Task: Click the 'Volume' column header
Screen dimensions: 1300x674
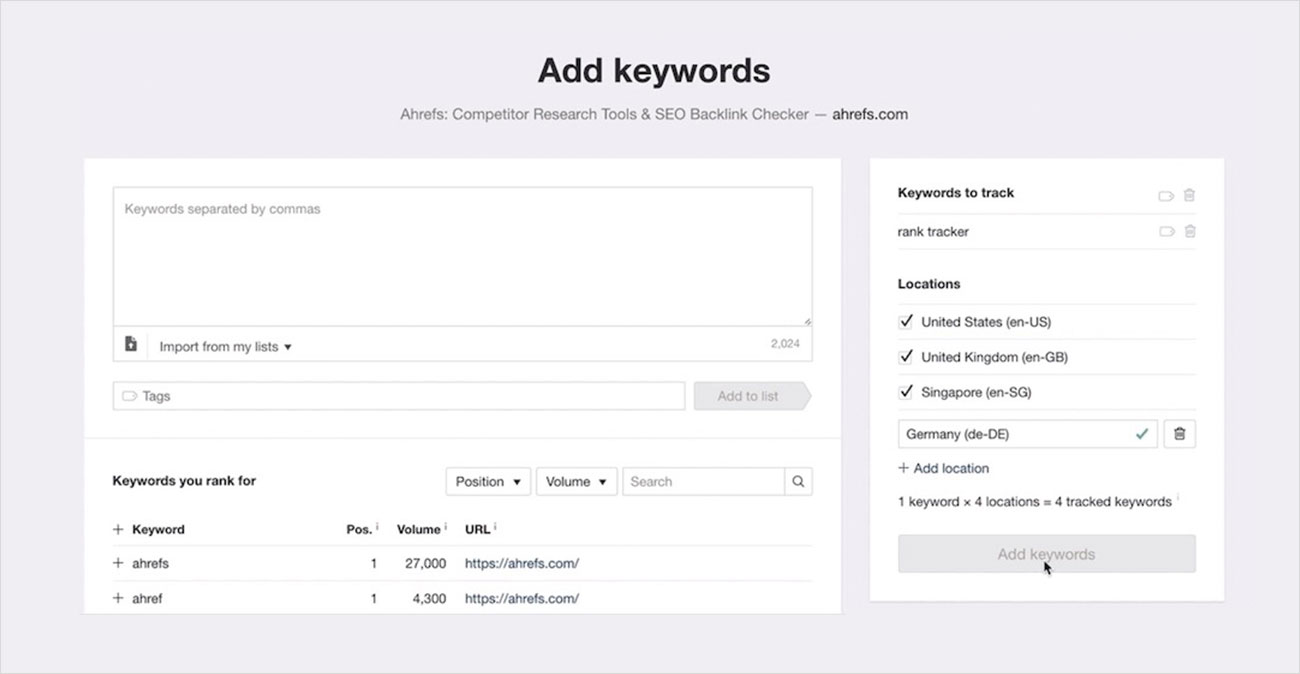Action: (418, 530)
